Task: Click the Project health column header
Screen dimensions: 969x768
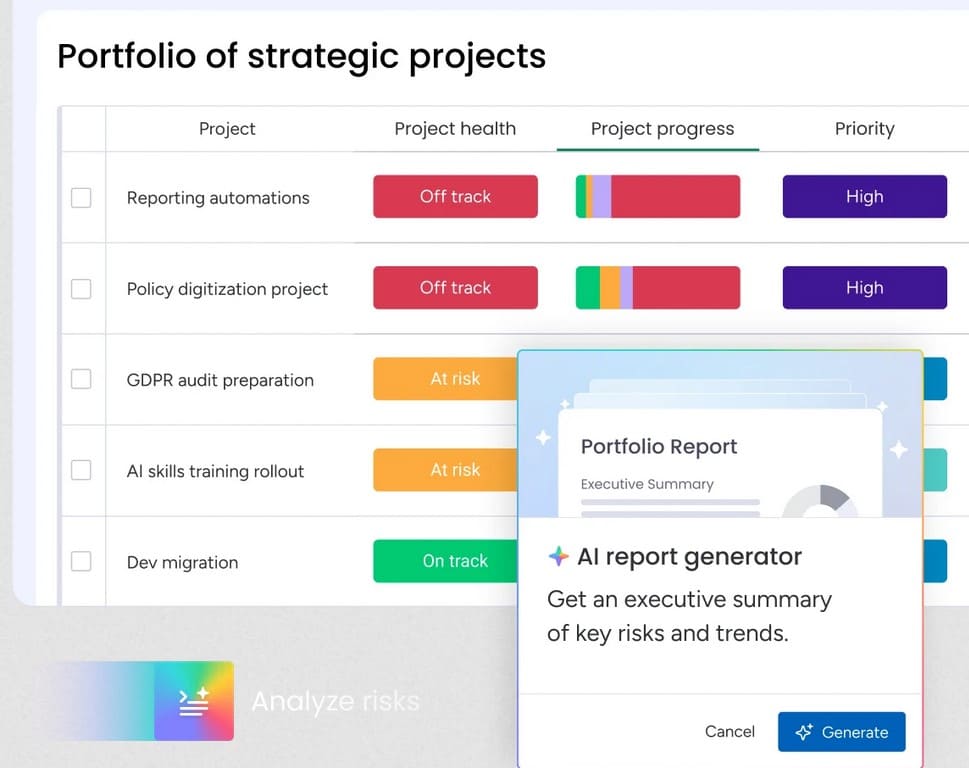Action: 455,129
